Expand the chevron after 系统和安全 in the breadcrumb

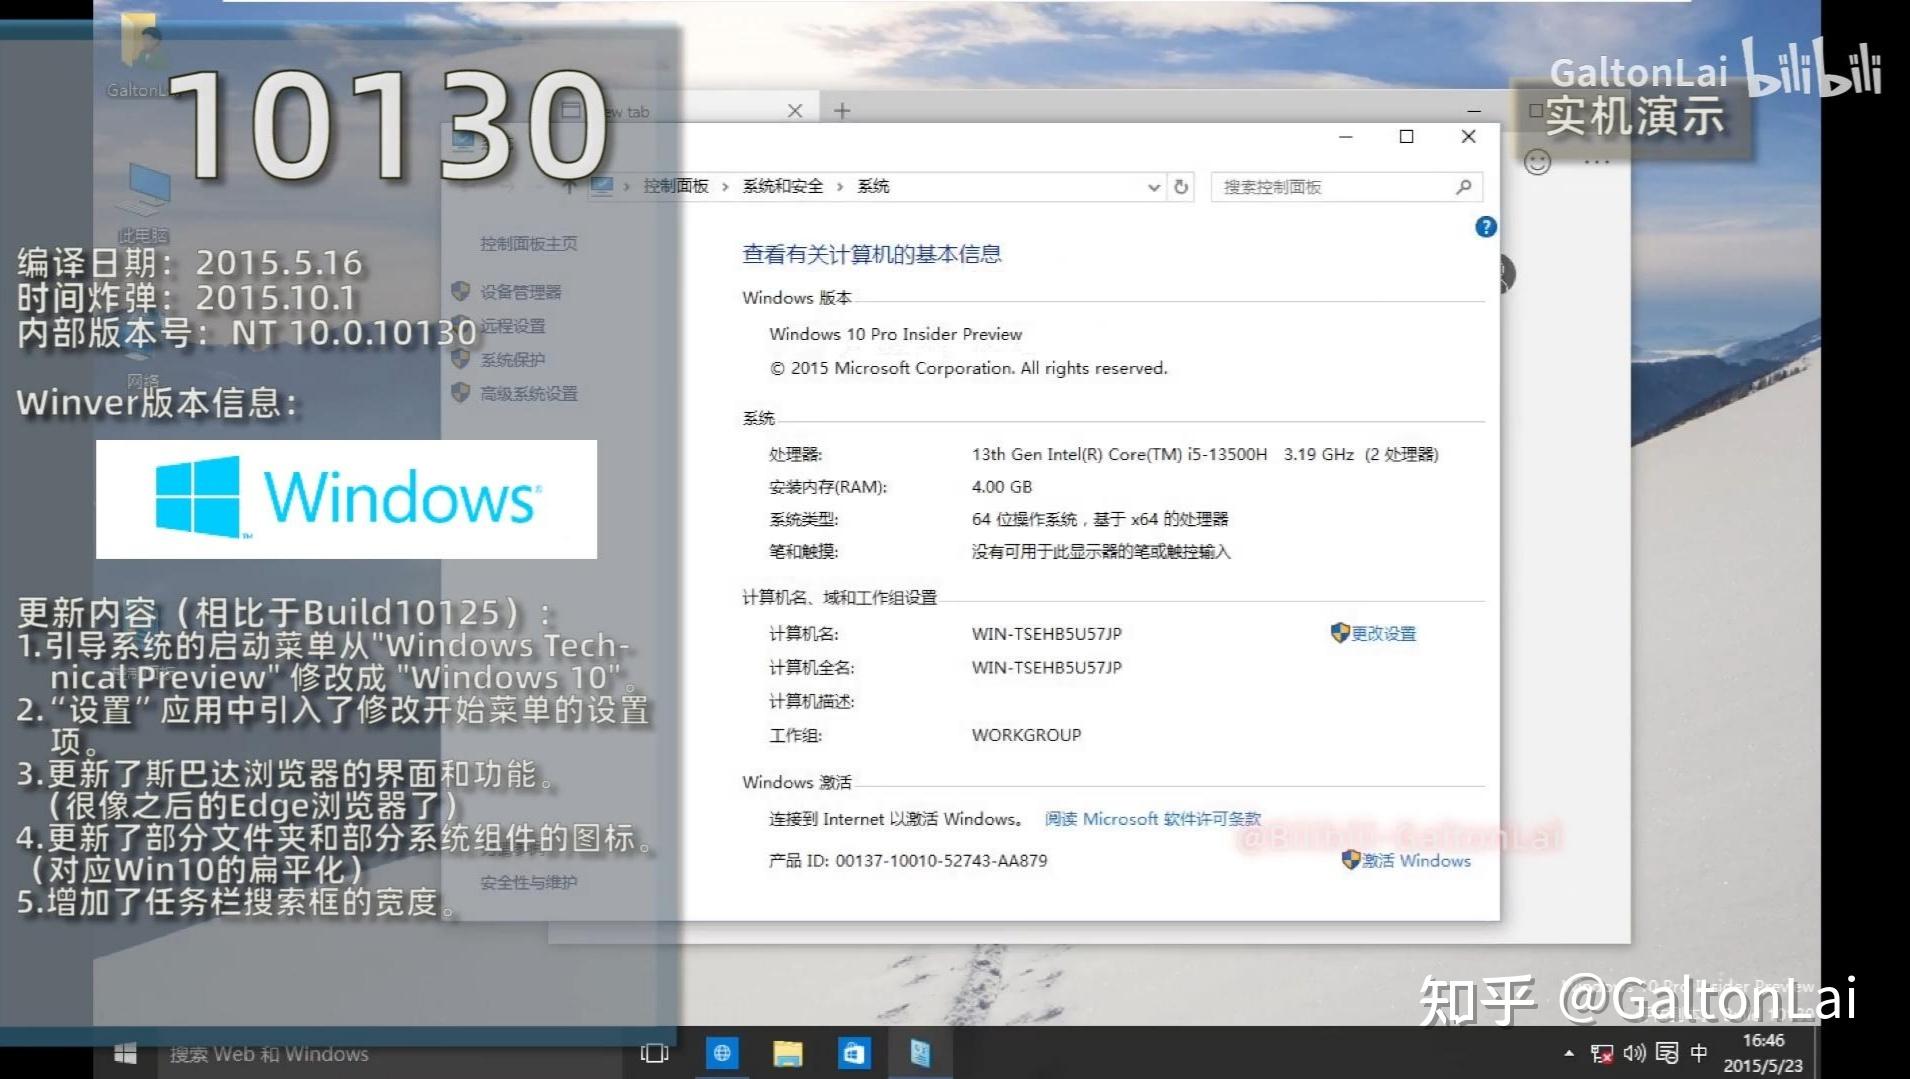pyautogui.click(x=840, y=186)
